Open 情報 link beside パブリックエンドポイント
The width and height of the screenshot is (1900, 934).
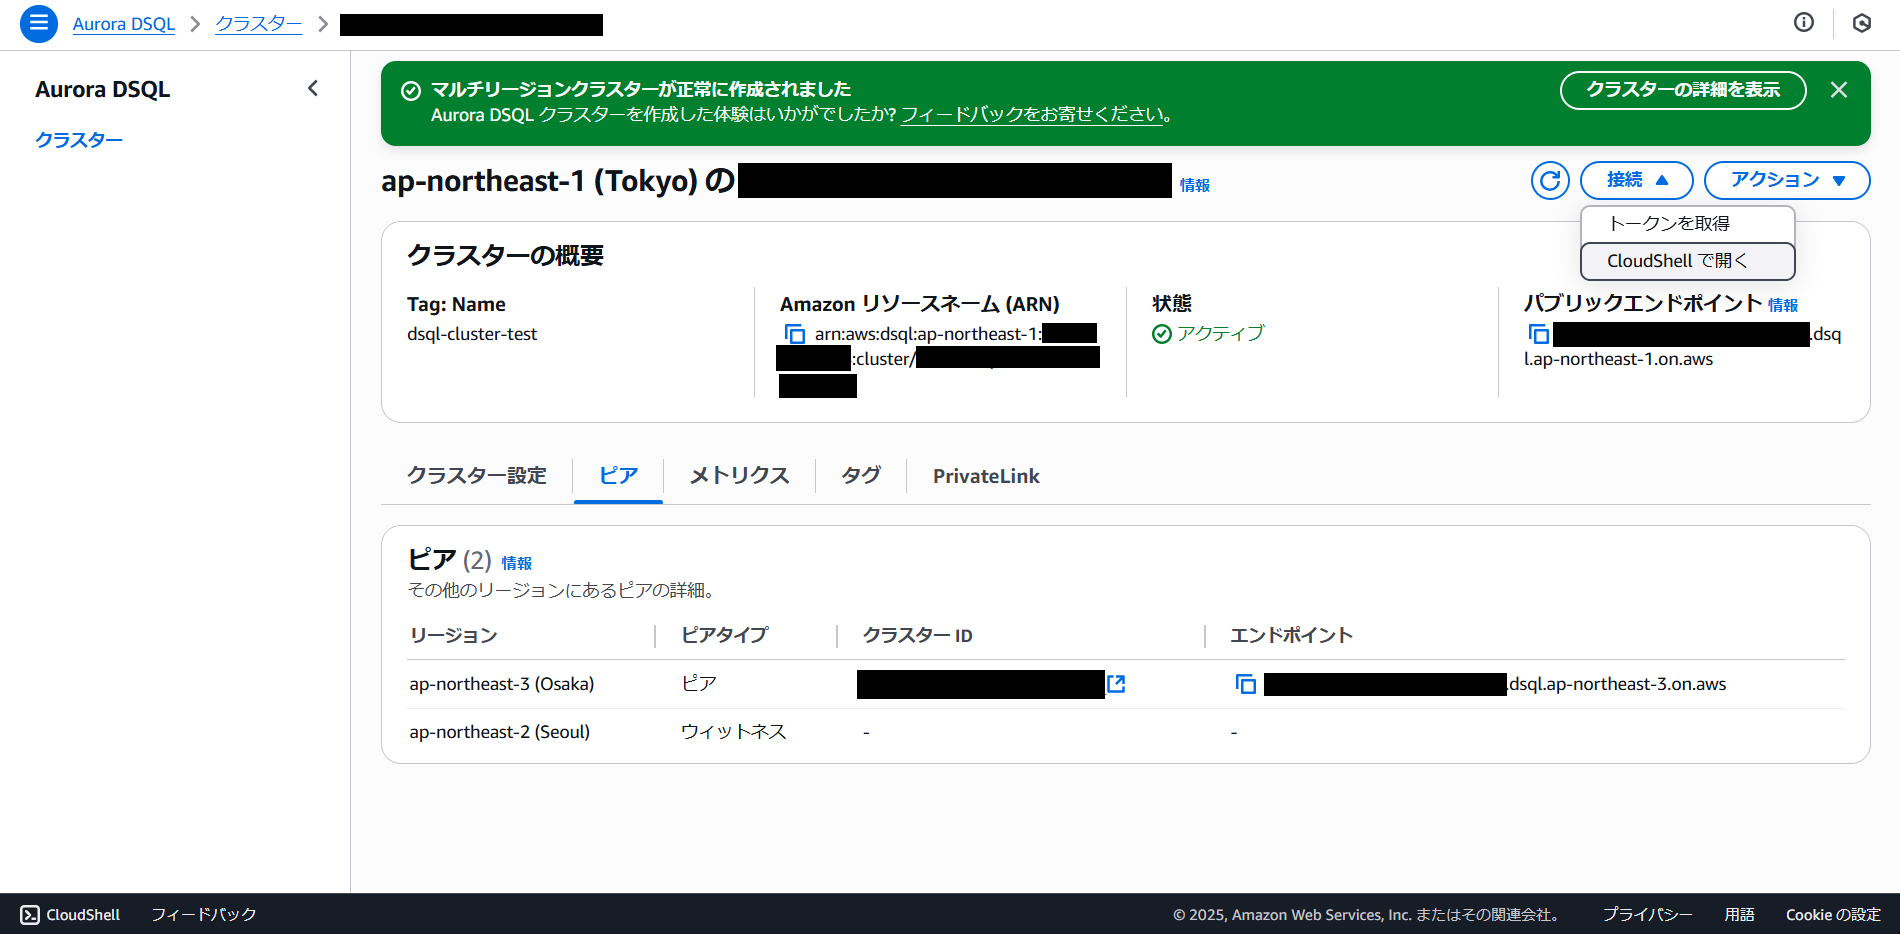[1783, 305]
